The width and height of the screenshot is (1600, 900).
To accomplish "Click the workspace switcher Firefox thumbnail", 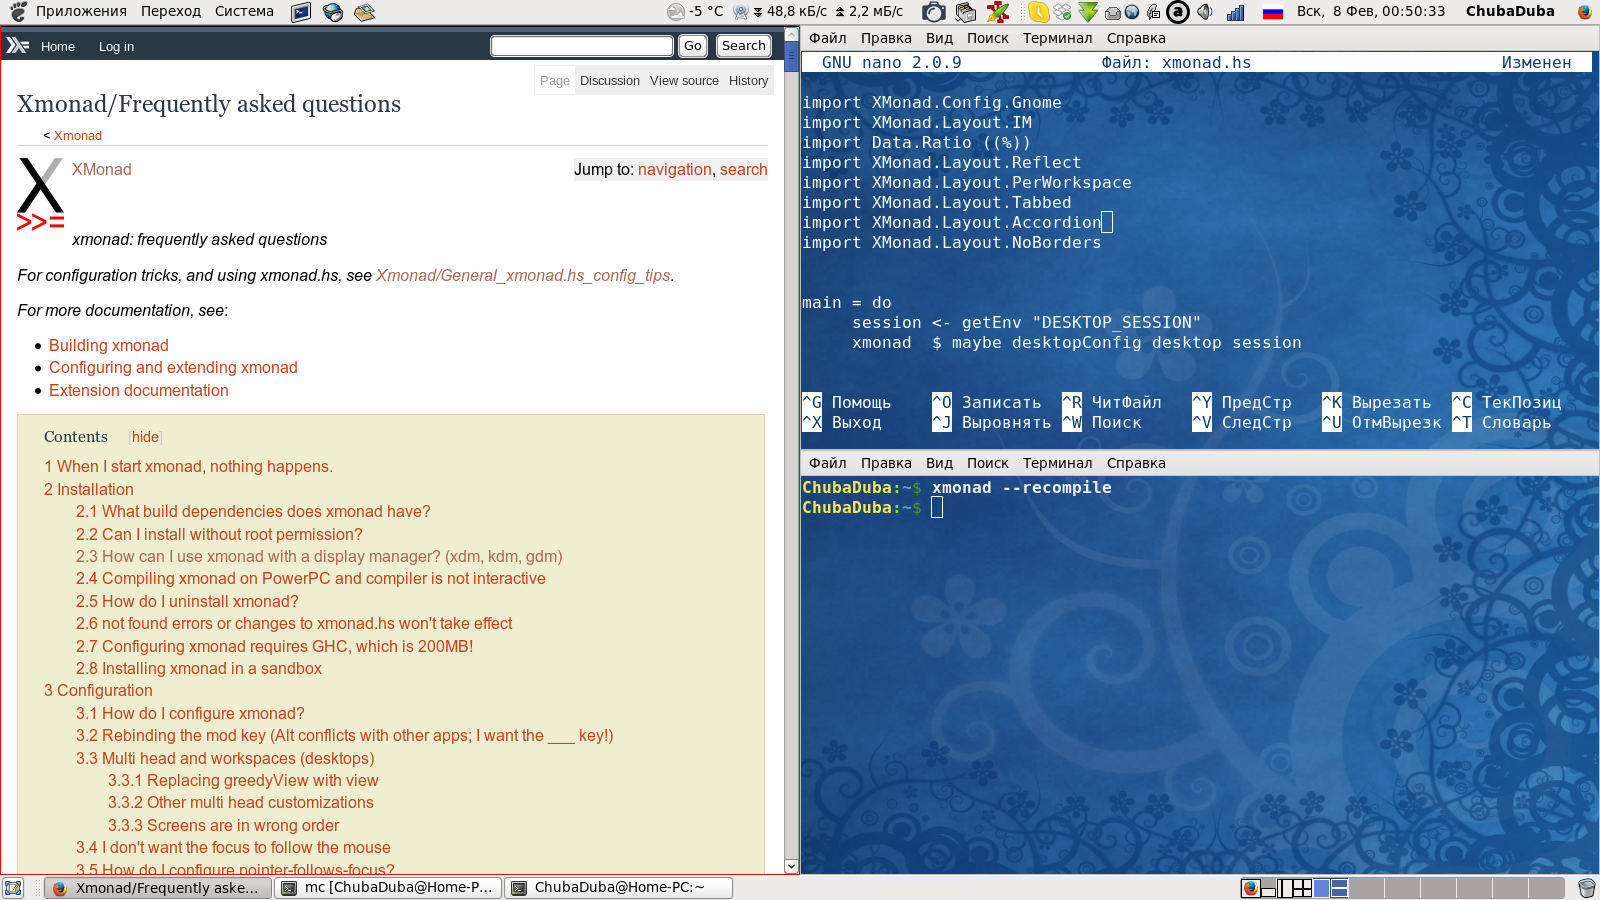I will pos(1250,888).
